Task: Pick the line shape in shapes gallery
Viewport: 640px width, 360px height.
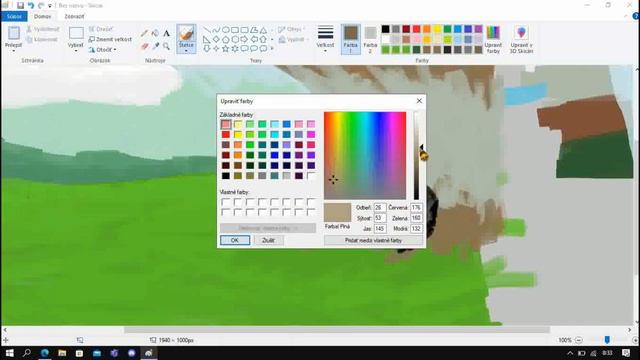Action: 207,30
